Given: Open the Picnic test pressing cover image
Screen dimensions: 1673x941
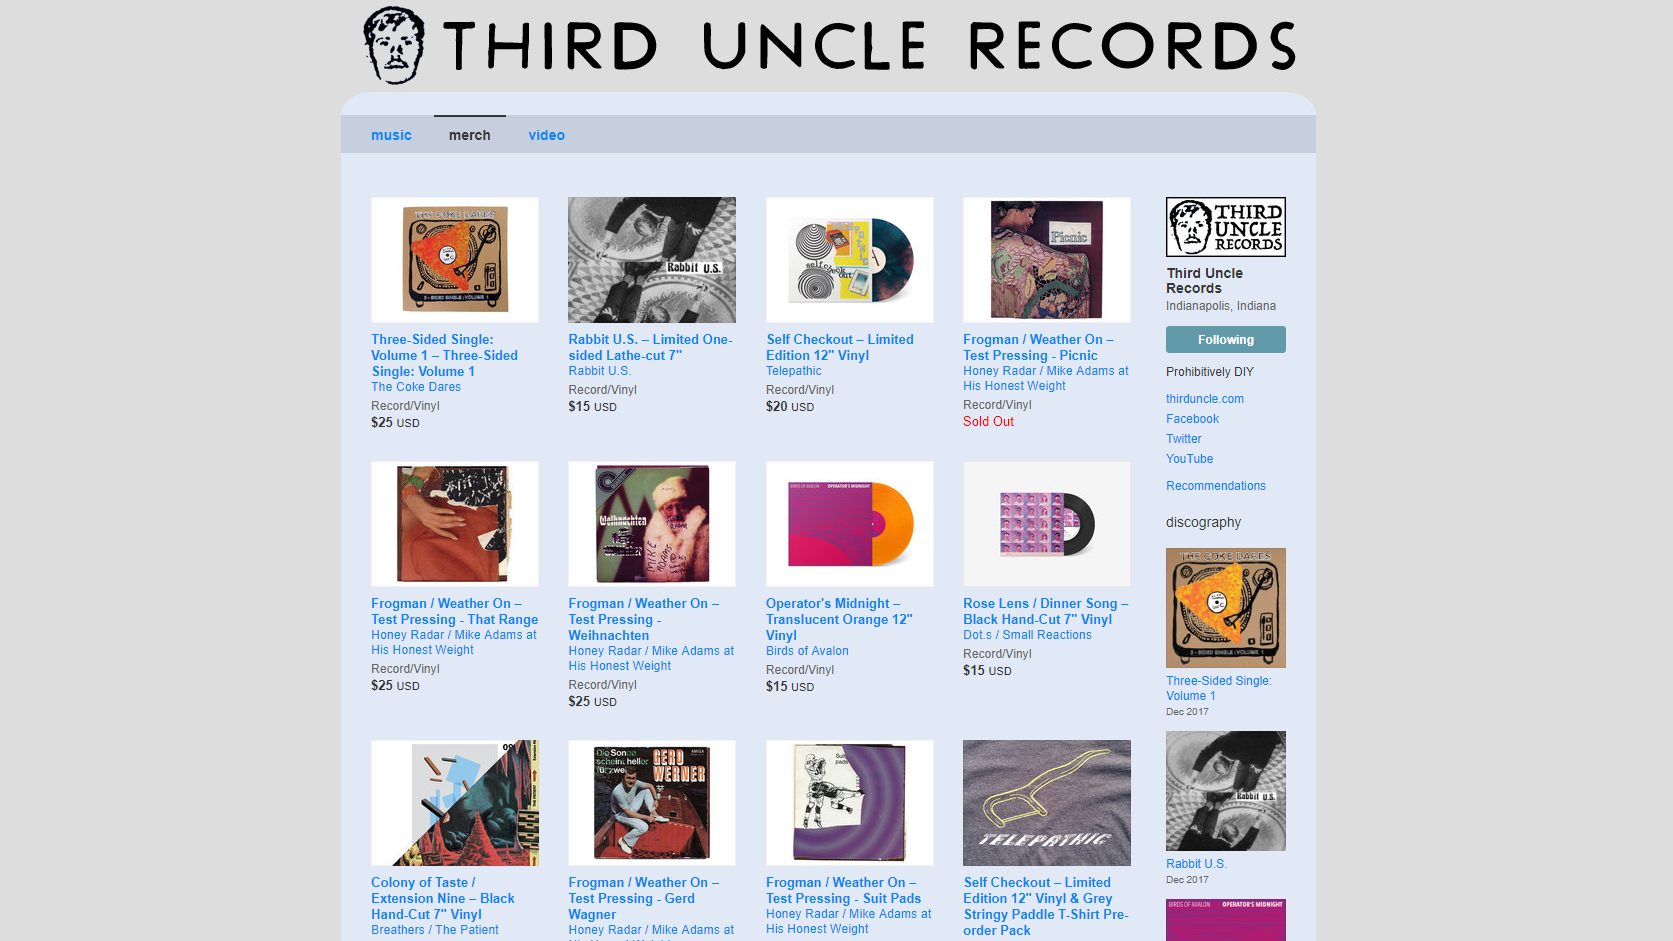Looking at the screenshot, I should coord(1047,260).
